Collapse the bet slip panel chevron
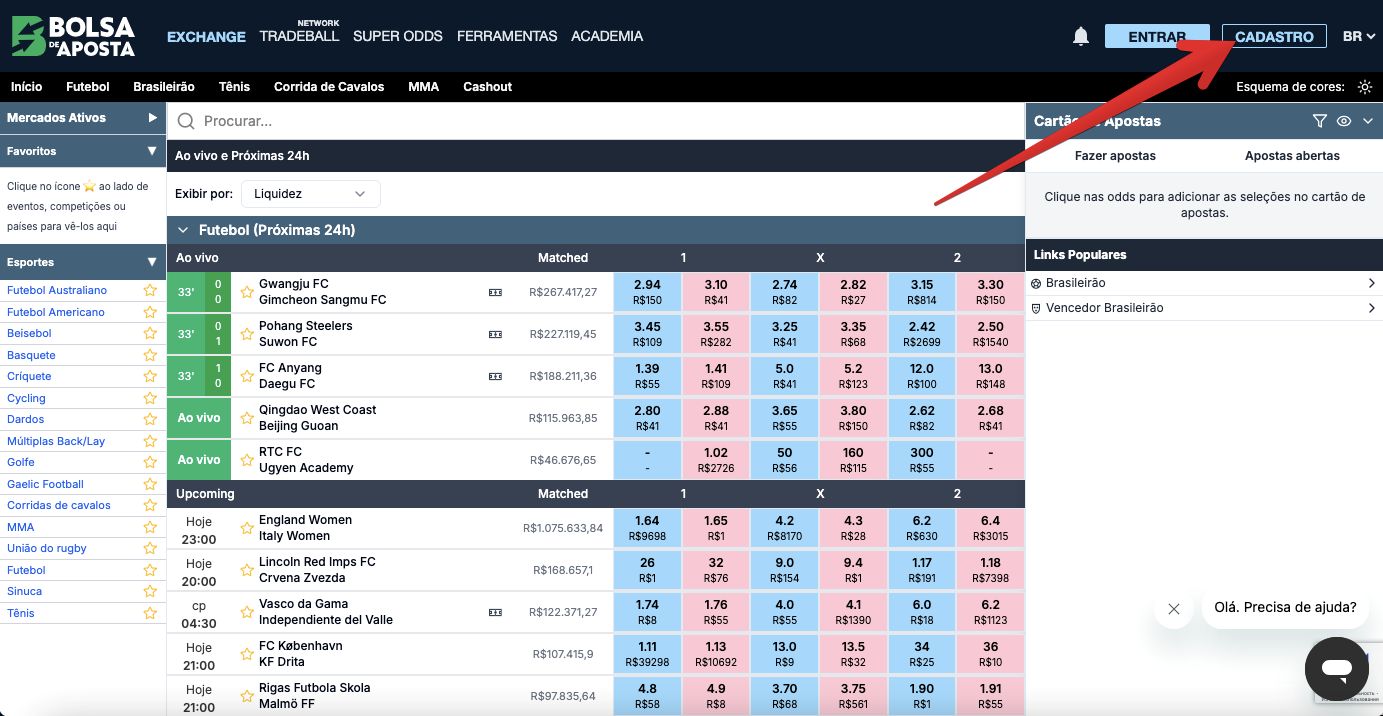 (x=1368, y=121)
